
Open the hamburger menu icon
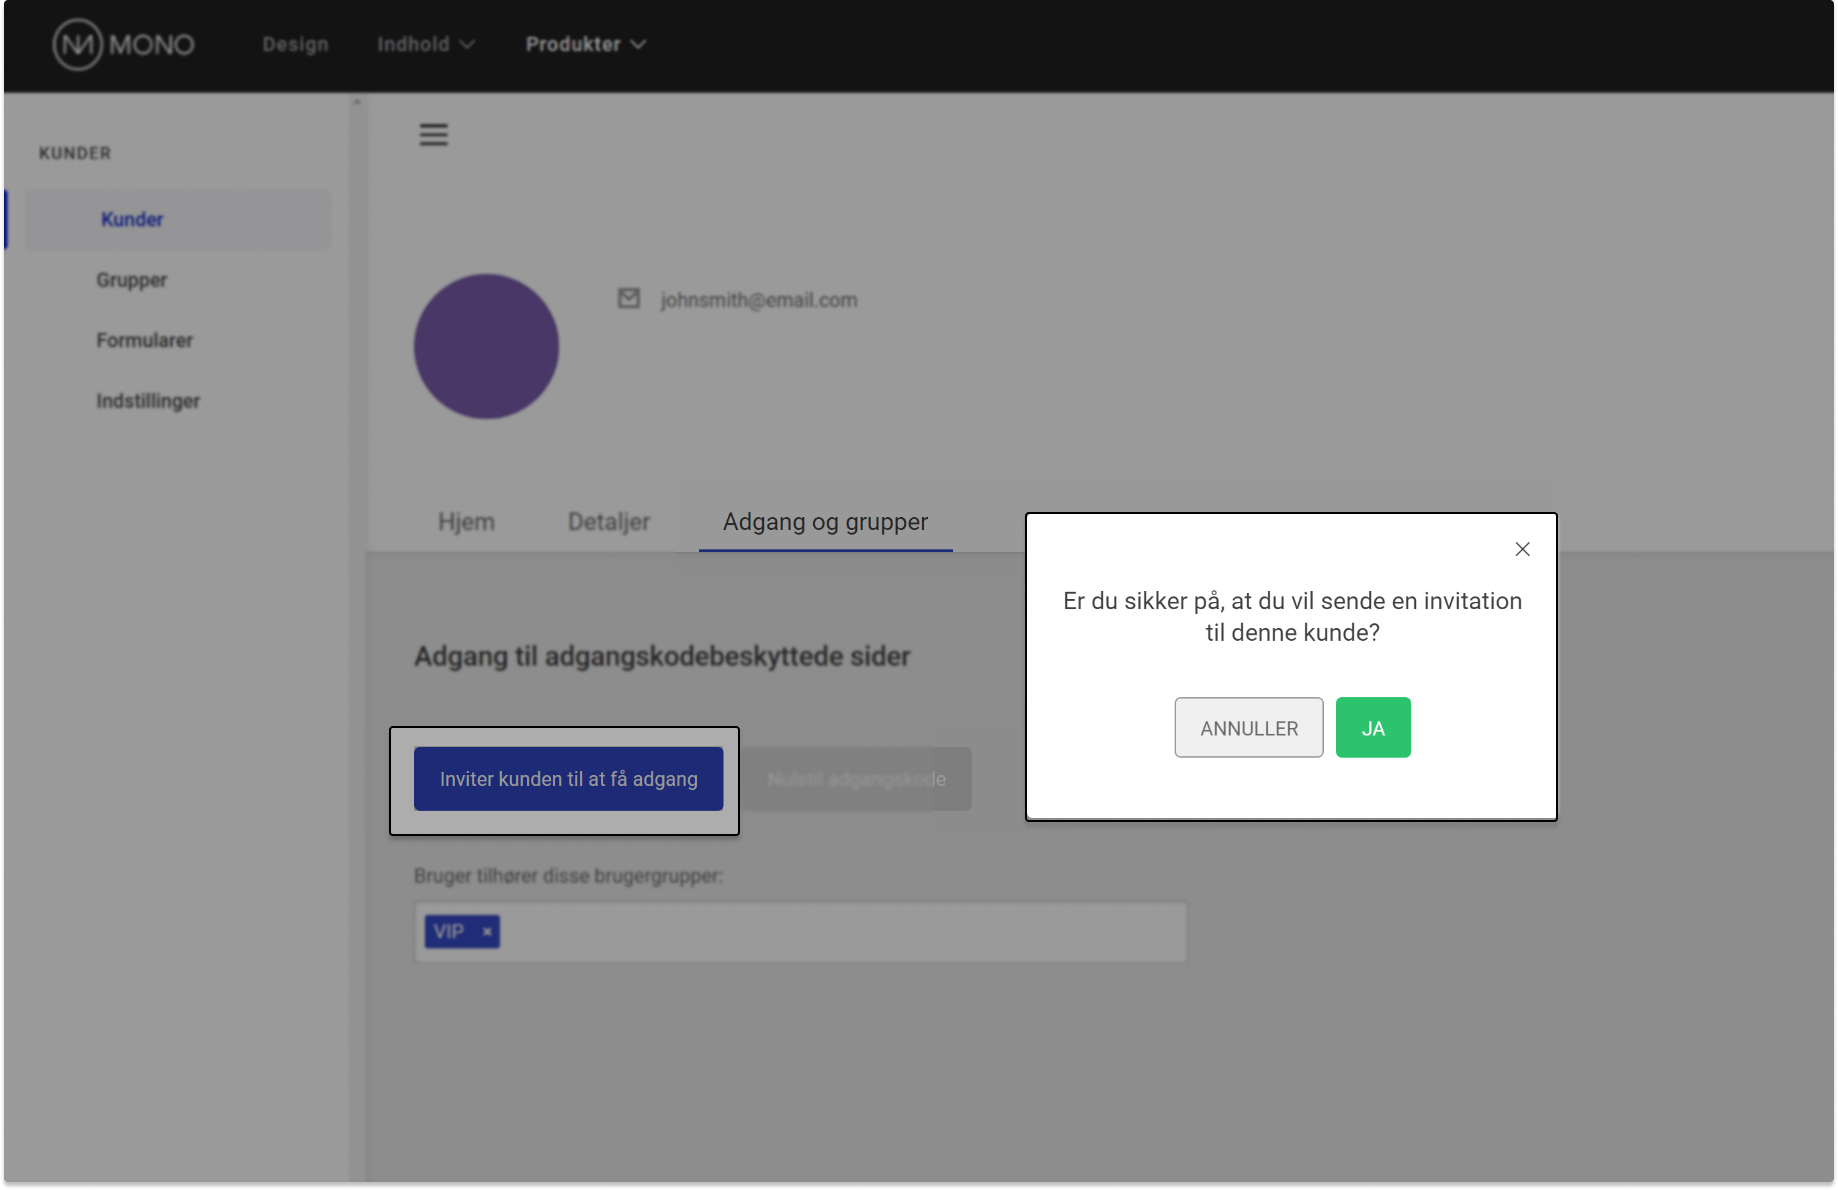tap(433, 135)
